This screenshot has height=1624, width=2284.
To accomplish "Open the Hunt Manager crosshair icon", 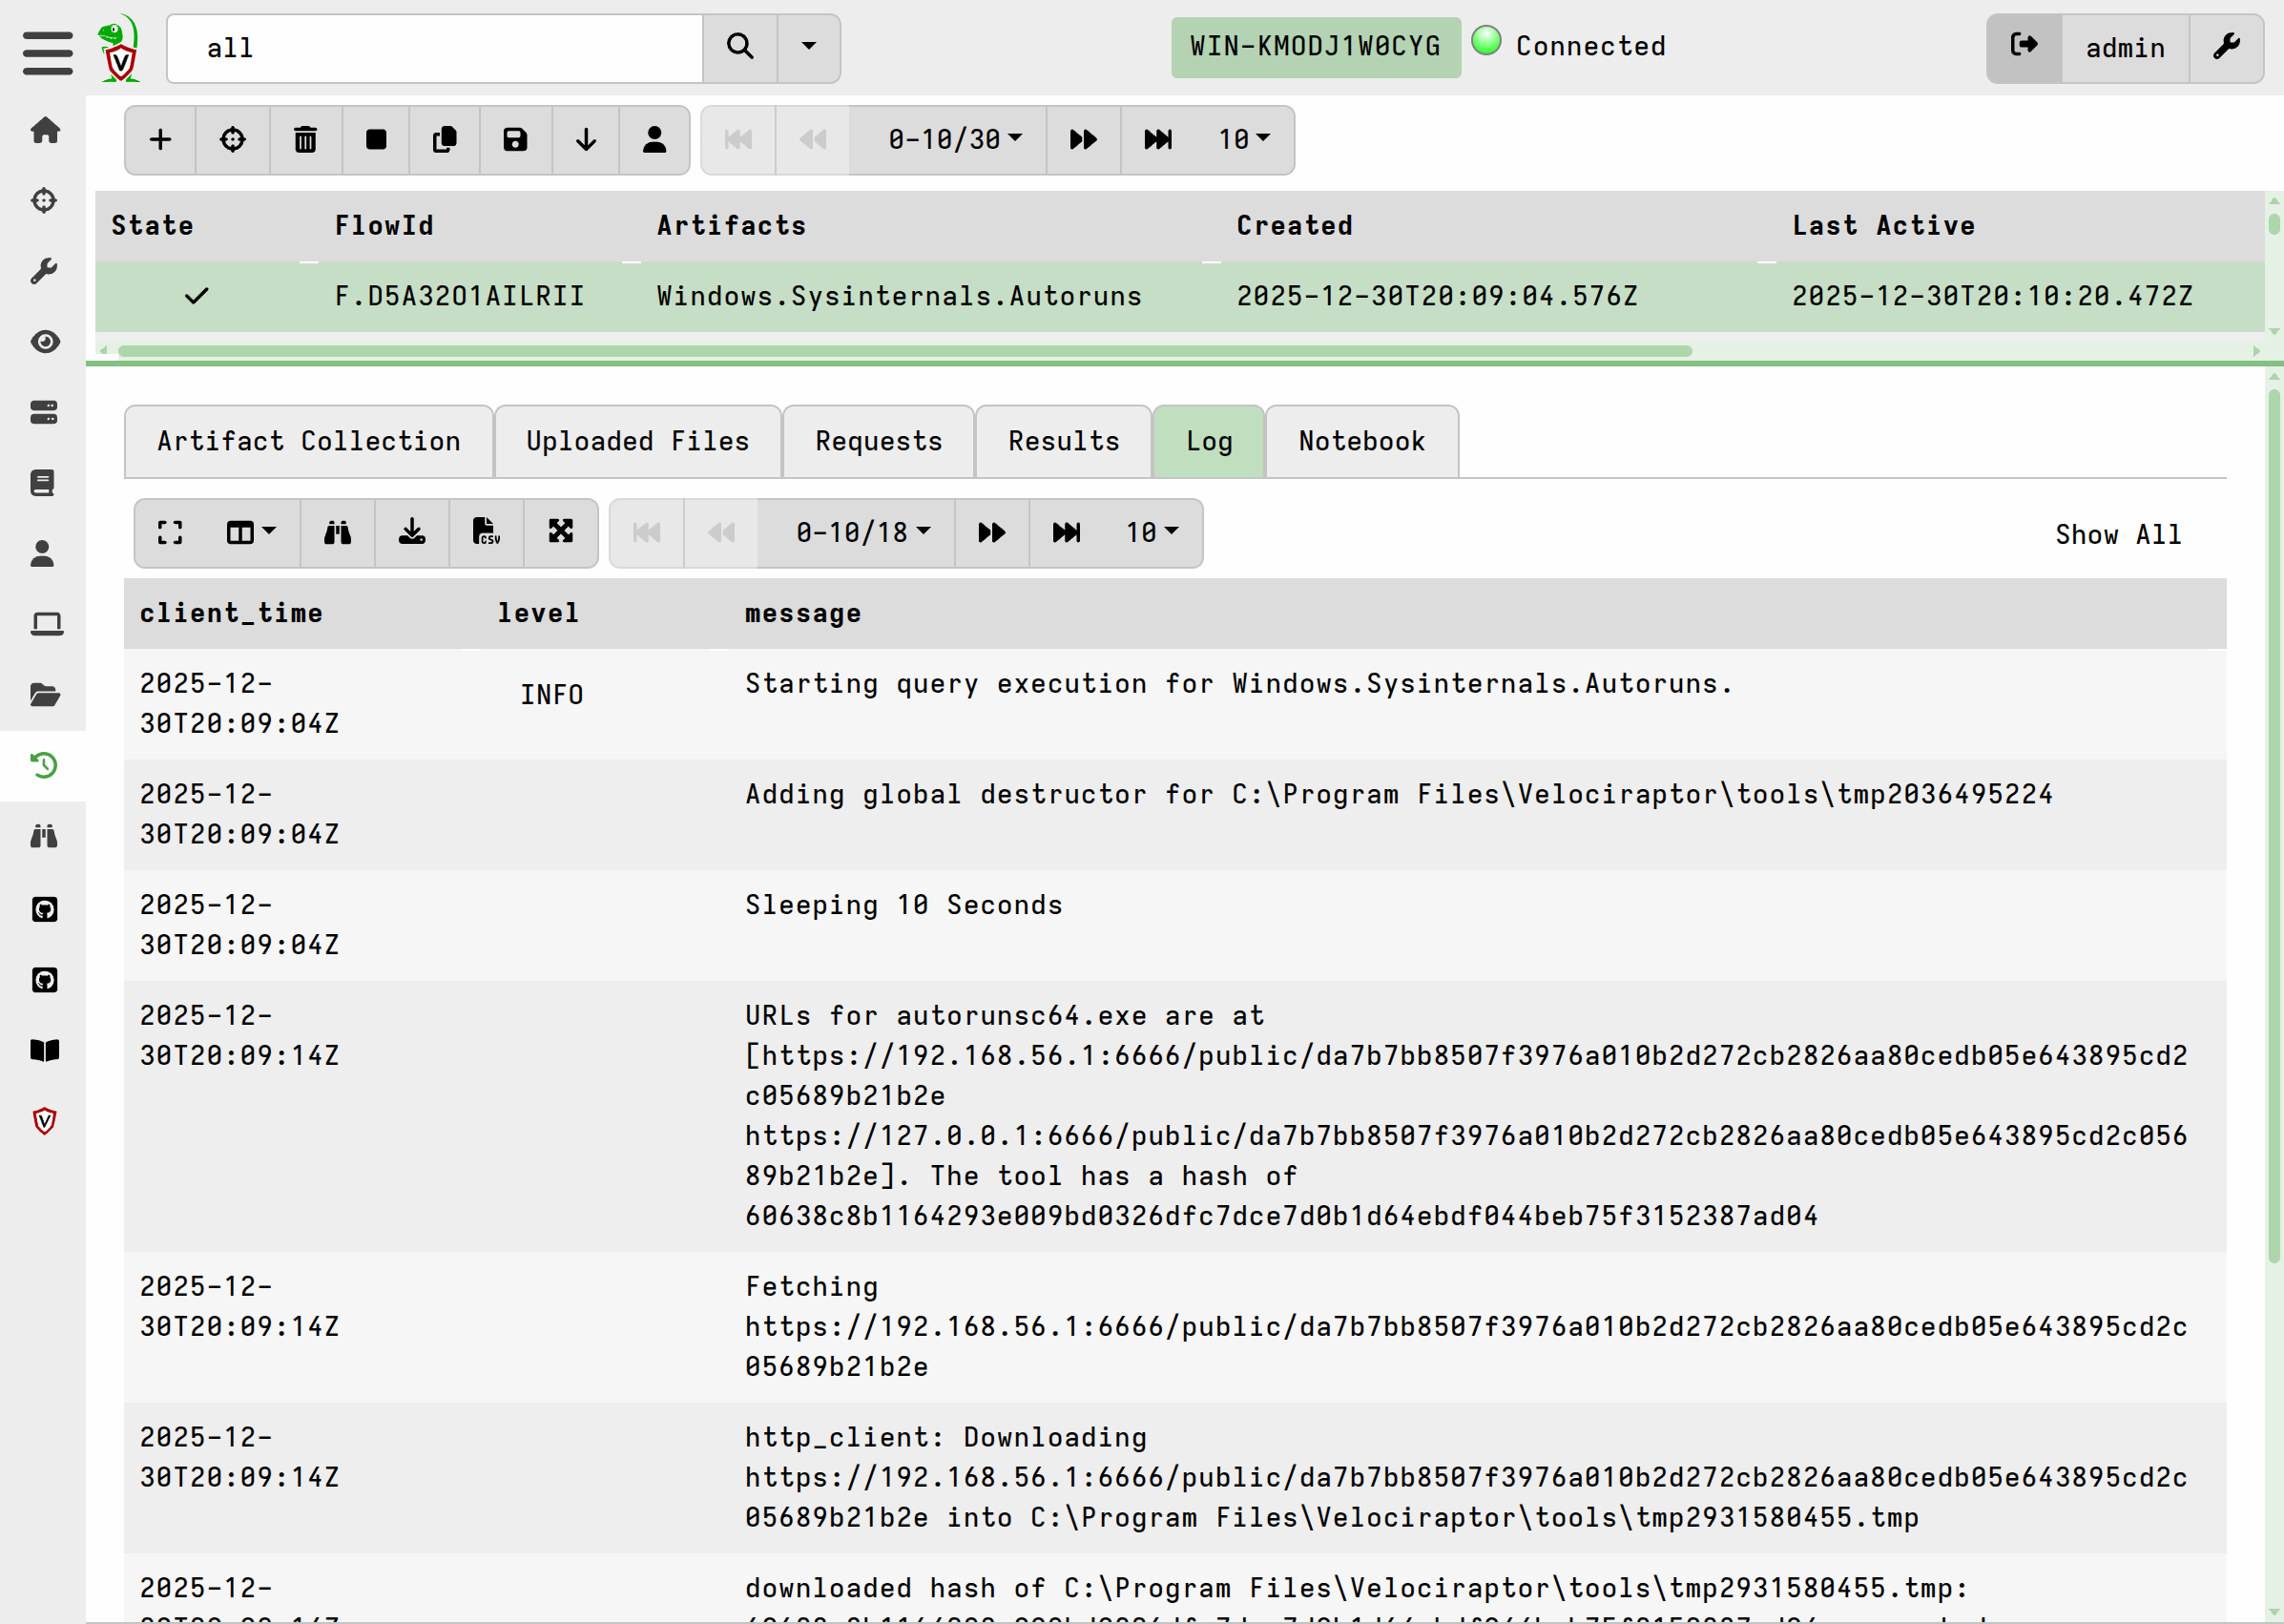I will [x=45, y=200].
